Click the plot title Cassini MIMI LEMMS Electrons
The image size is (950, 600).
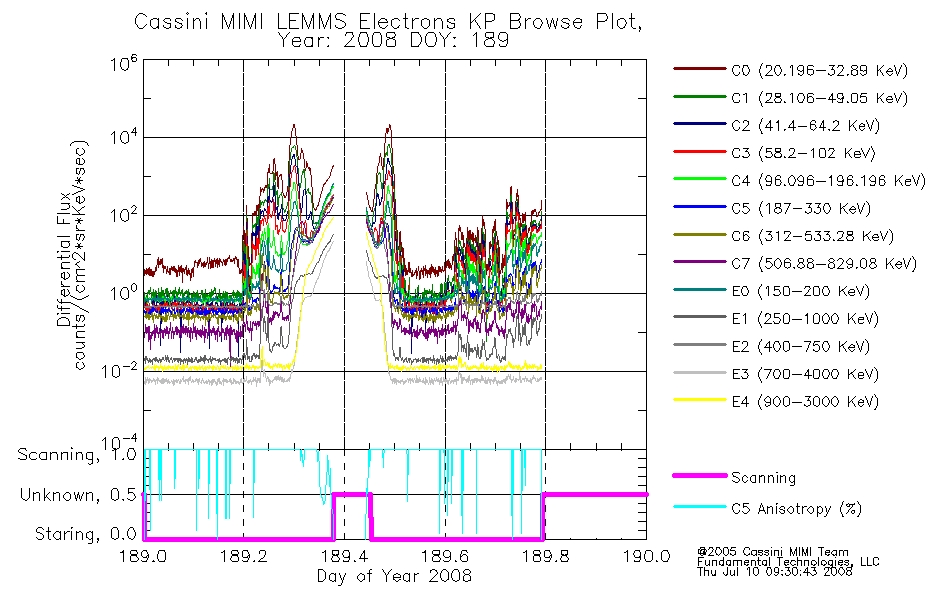388,22
